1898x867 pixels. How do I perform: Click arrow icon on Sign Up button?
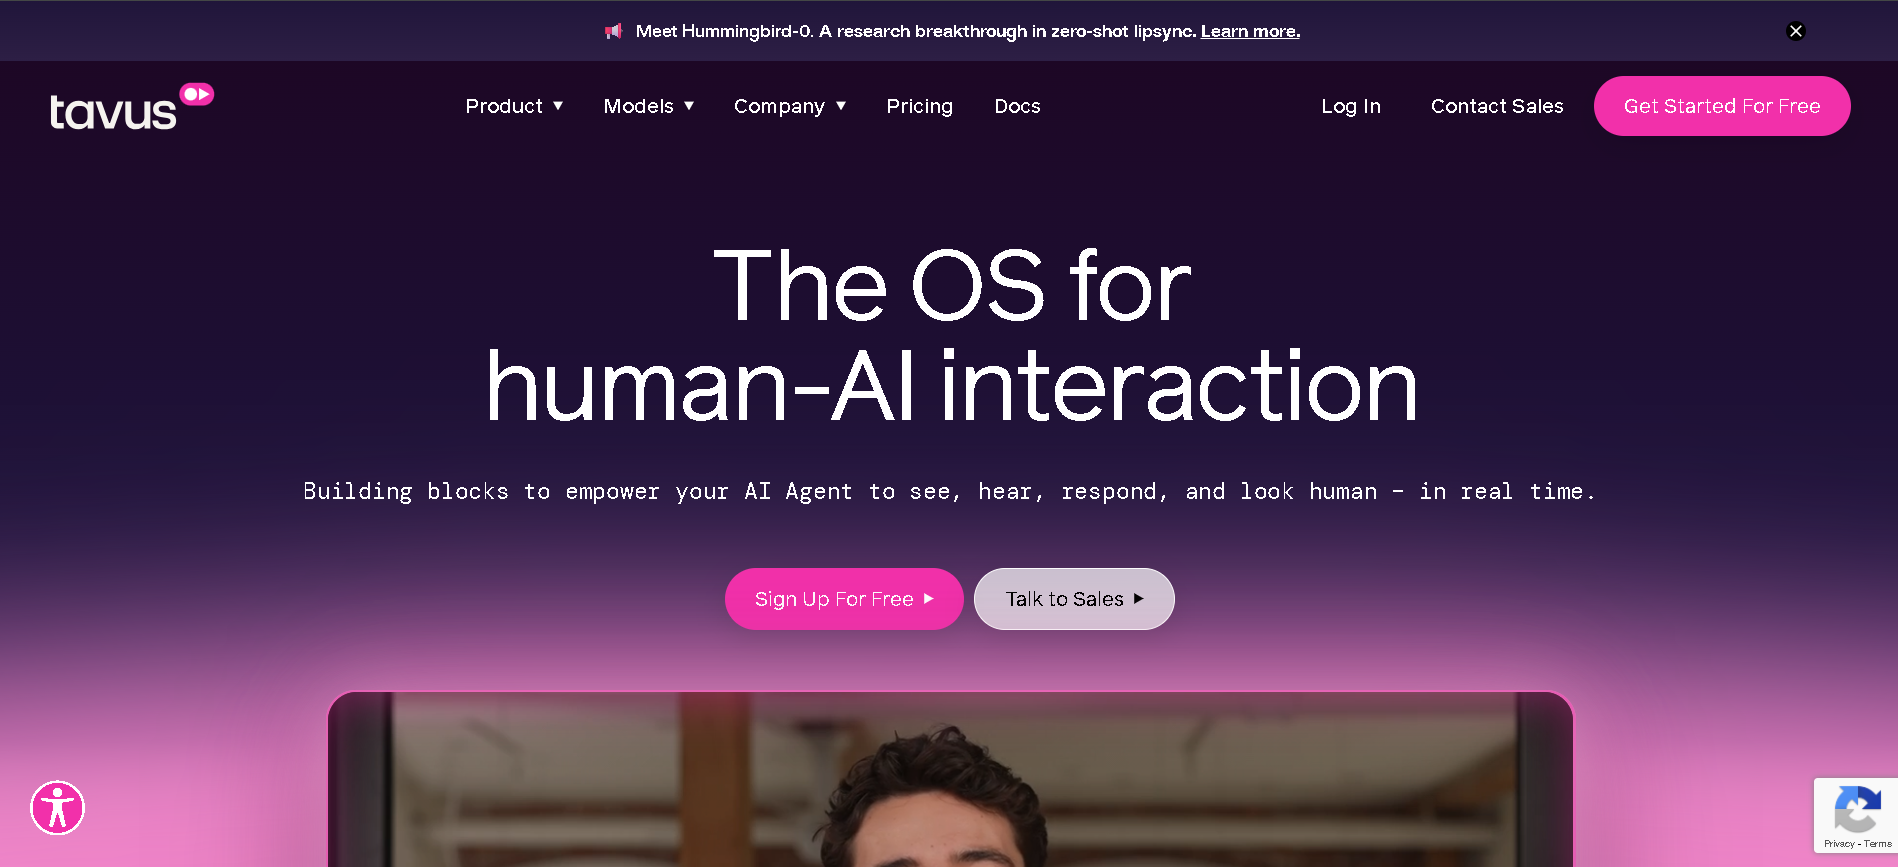tap(929, 599)
